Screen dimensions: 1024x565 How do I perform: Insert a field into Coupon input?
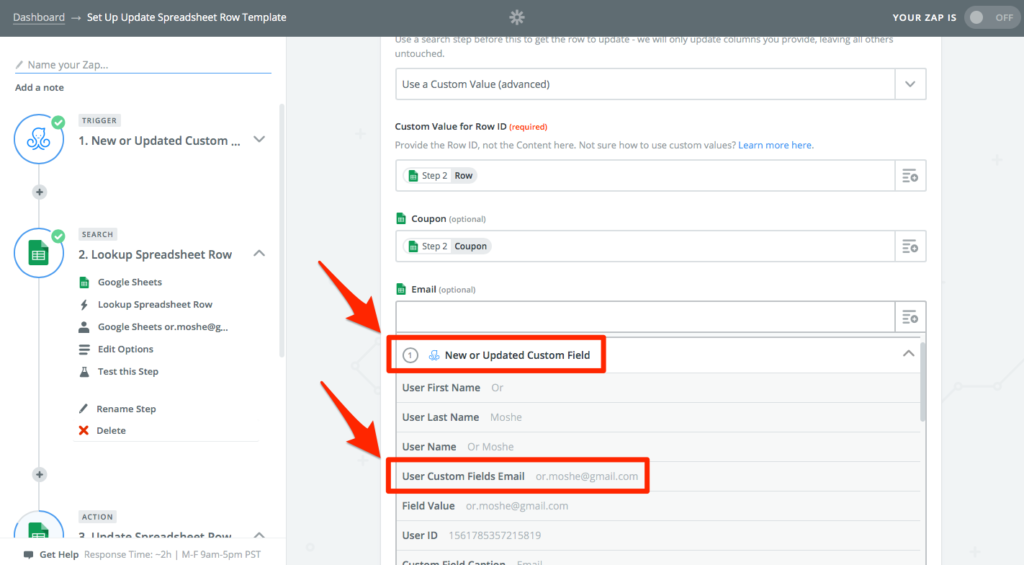tap(910, 246)
